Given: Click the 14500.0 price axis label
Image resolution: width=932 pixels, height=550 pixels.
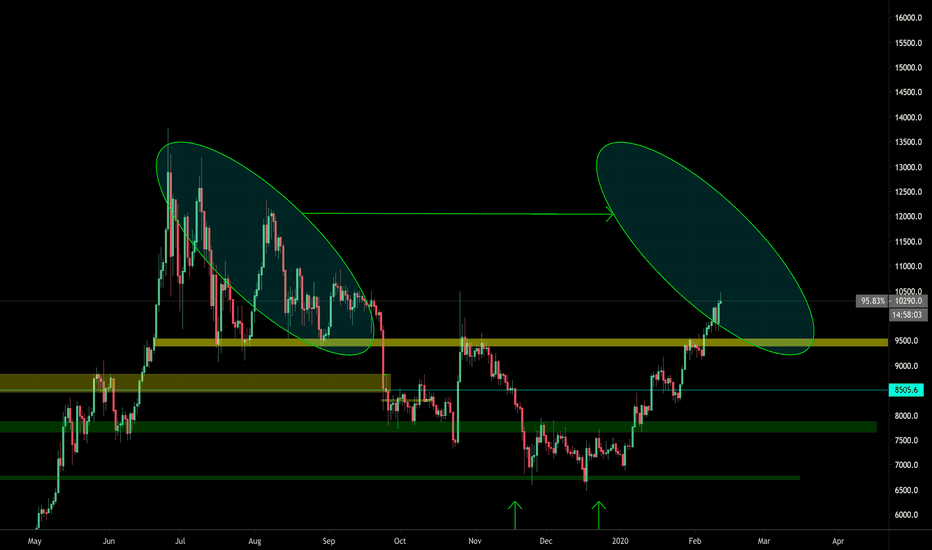Looking at the screenshot, I should point(908,92).
